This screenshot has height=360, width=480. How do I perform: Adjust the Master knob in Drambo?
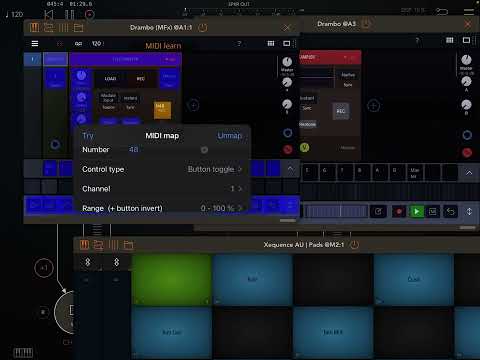(287, 62)
